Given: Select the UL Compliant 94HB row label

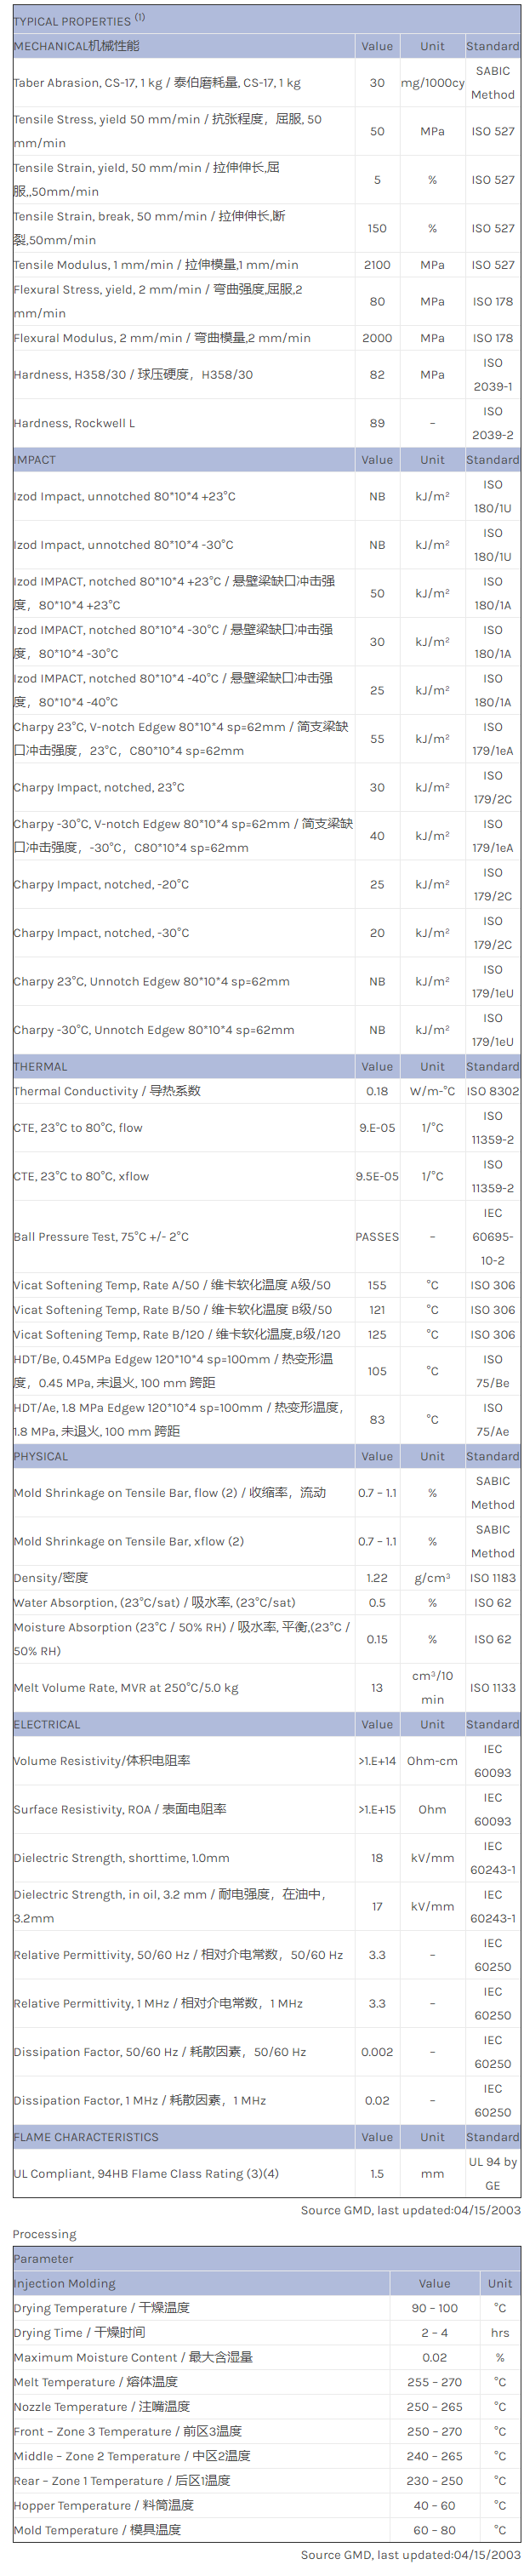Looking at the screenshot, I should (146, 2173).
